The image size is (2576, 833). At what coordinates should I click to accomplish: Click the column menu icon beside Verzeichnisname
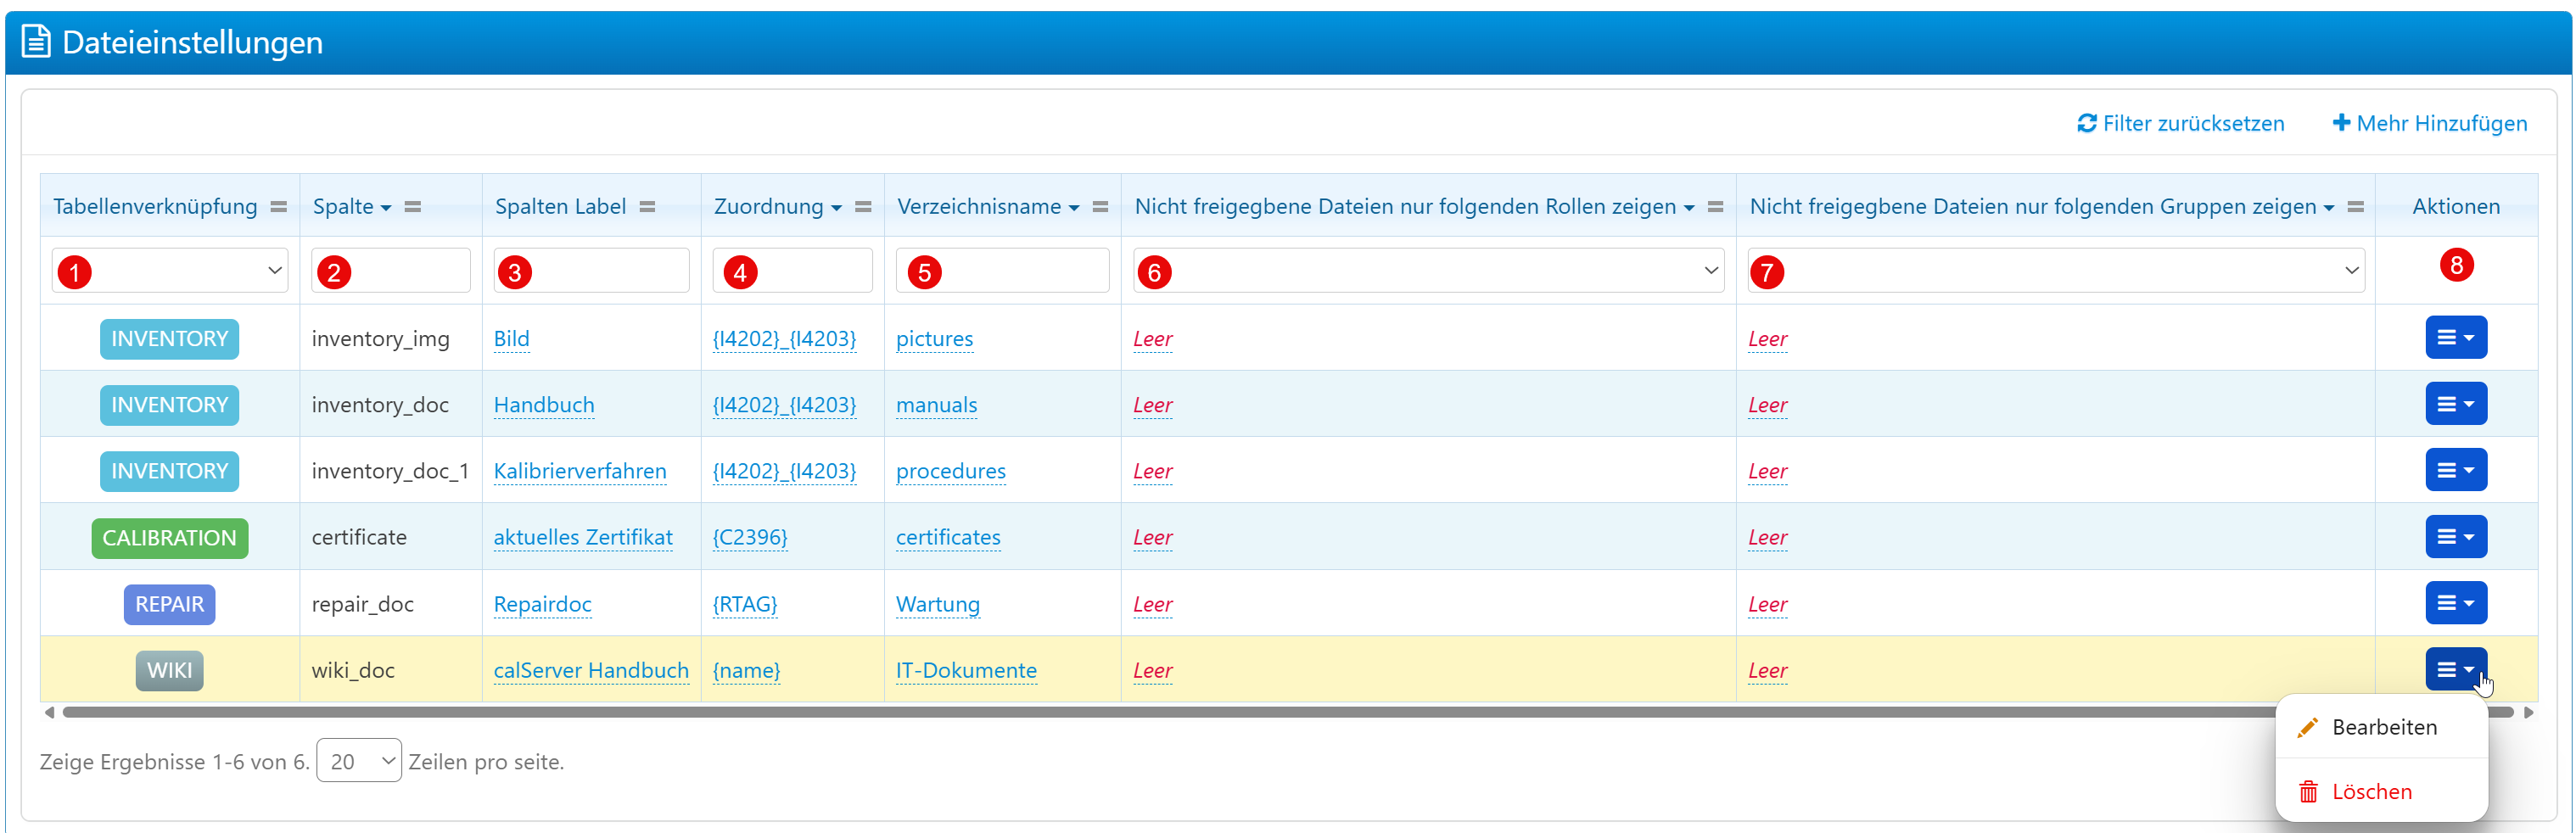pyautogui.click(x=1100, y=207)
